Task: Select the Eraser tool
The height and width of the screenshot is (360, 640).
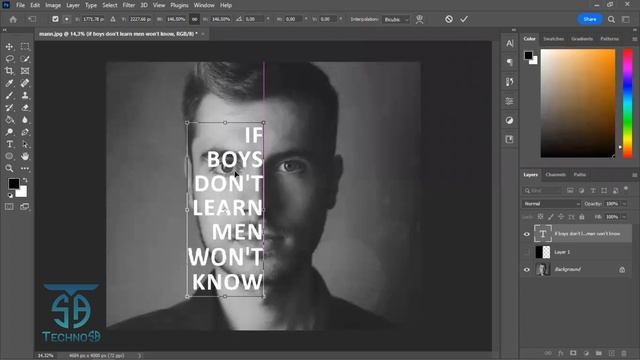Action: click(25, 108)
